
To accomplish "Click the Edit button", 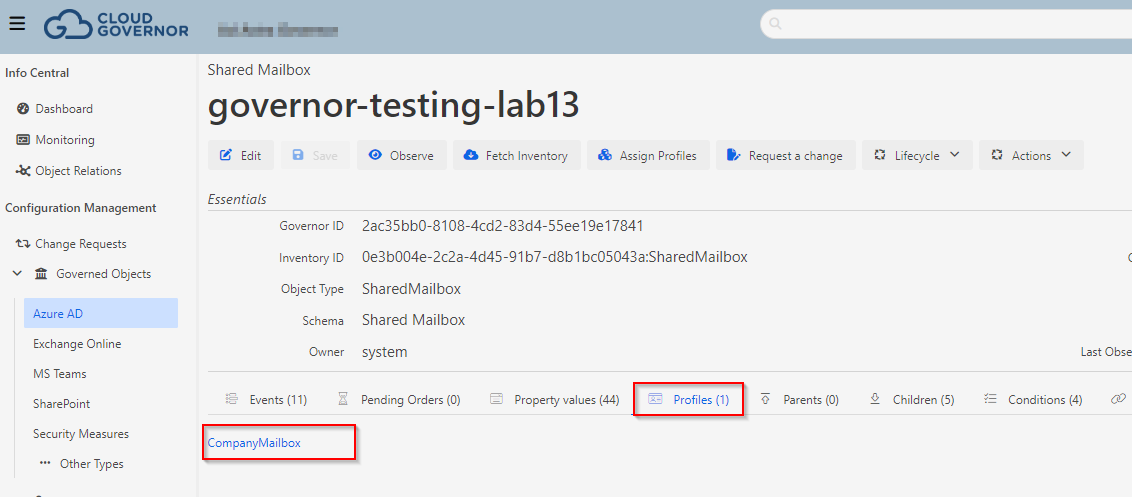I will point(240,156).
